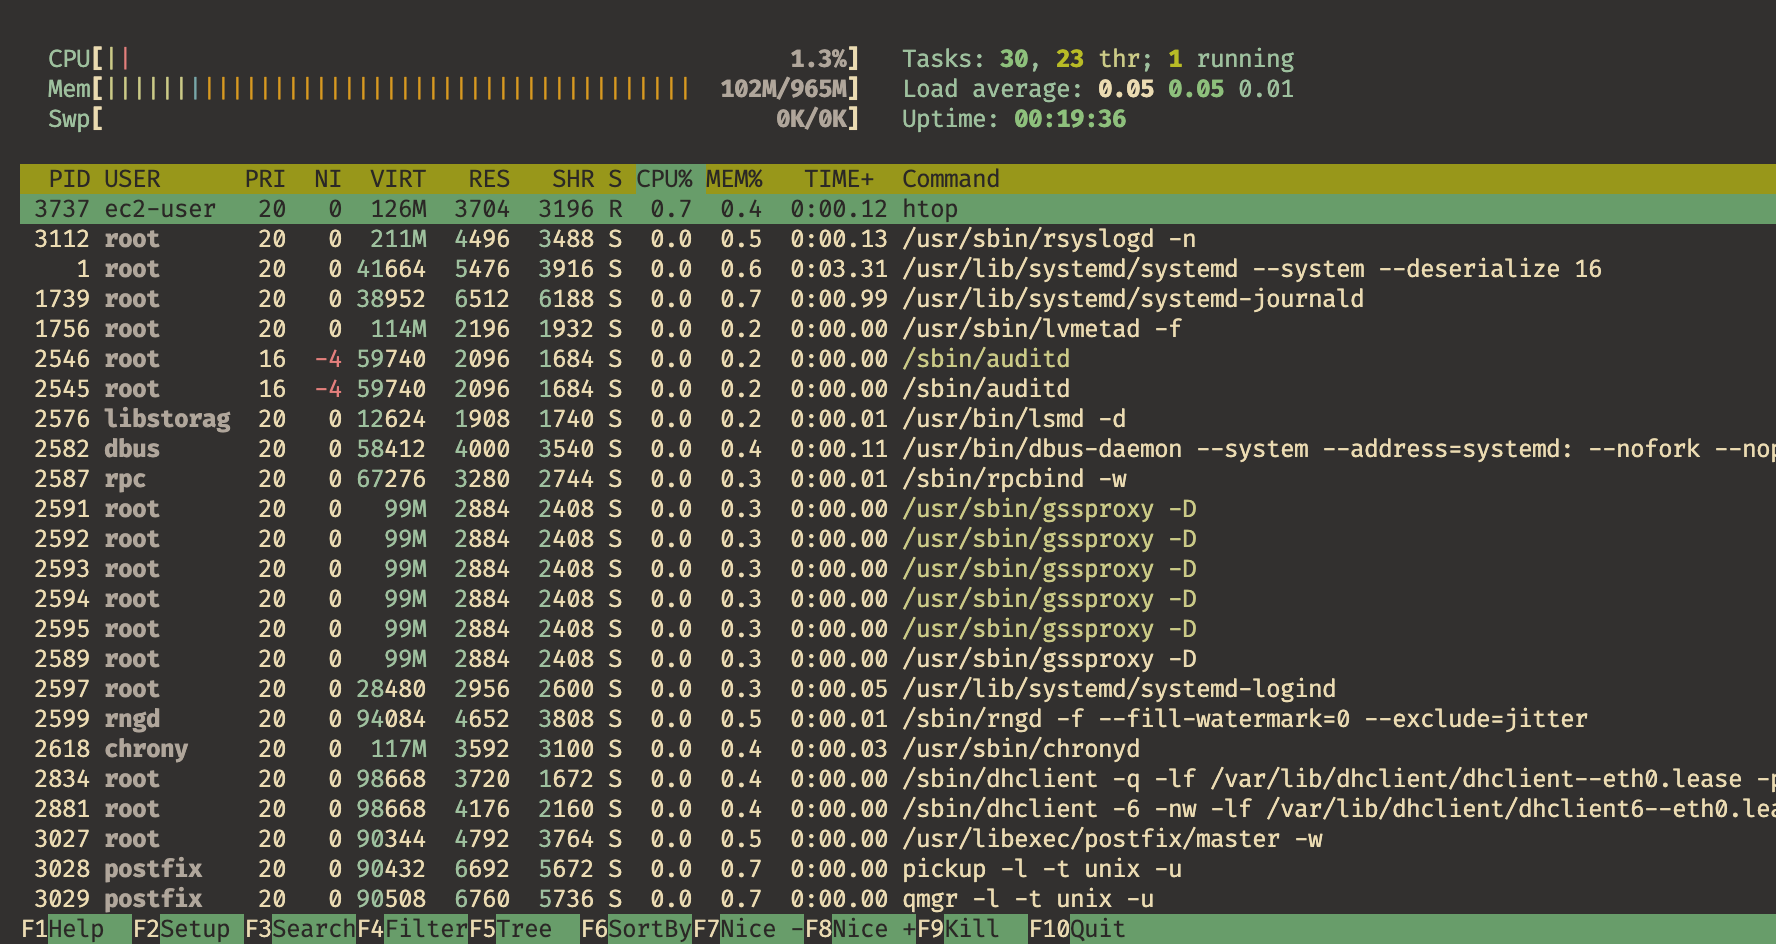The width and height of the screenshot is (1776, 944).
Task: Click F3 Search in the function bar
Action: click(x=300, y=929)
